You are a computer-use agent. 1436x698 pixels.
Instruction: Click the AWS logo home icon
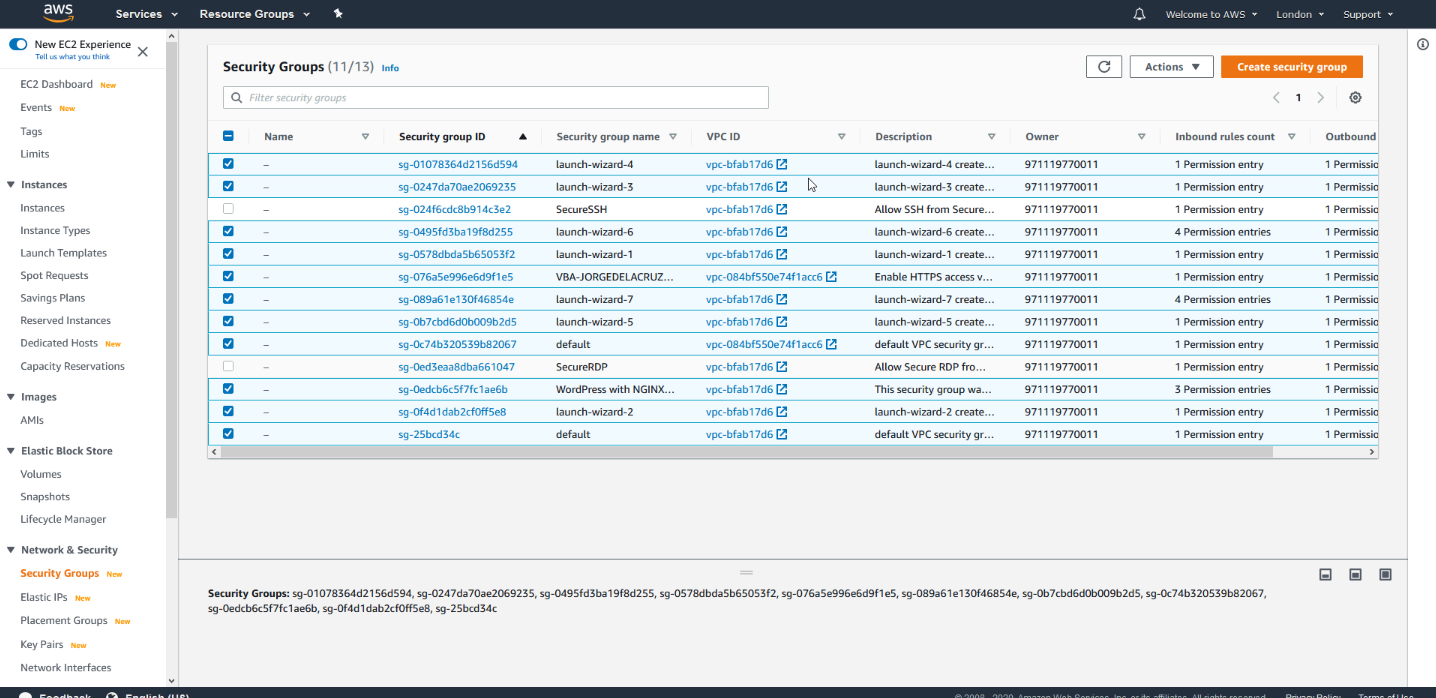[59, 14]
